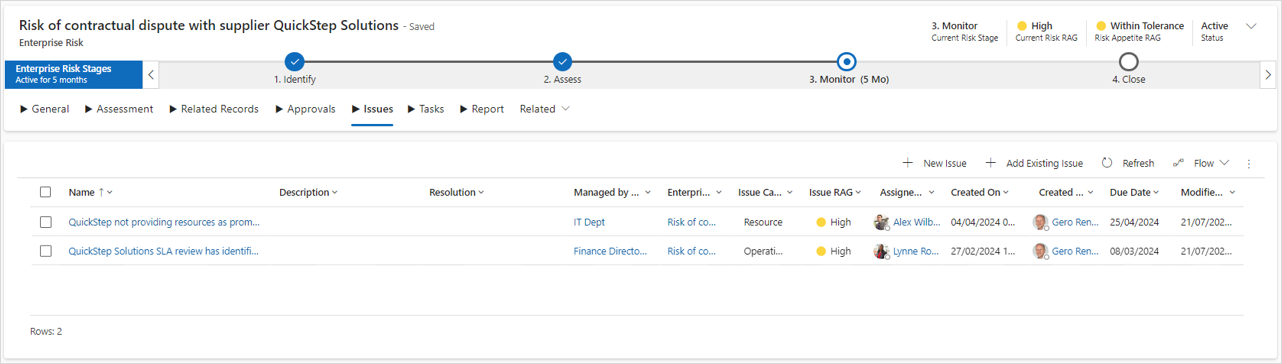Open Gero Ren... link in 27/02/2024 row

click(x=1075, y=251)
